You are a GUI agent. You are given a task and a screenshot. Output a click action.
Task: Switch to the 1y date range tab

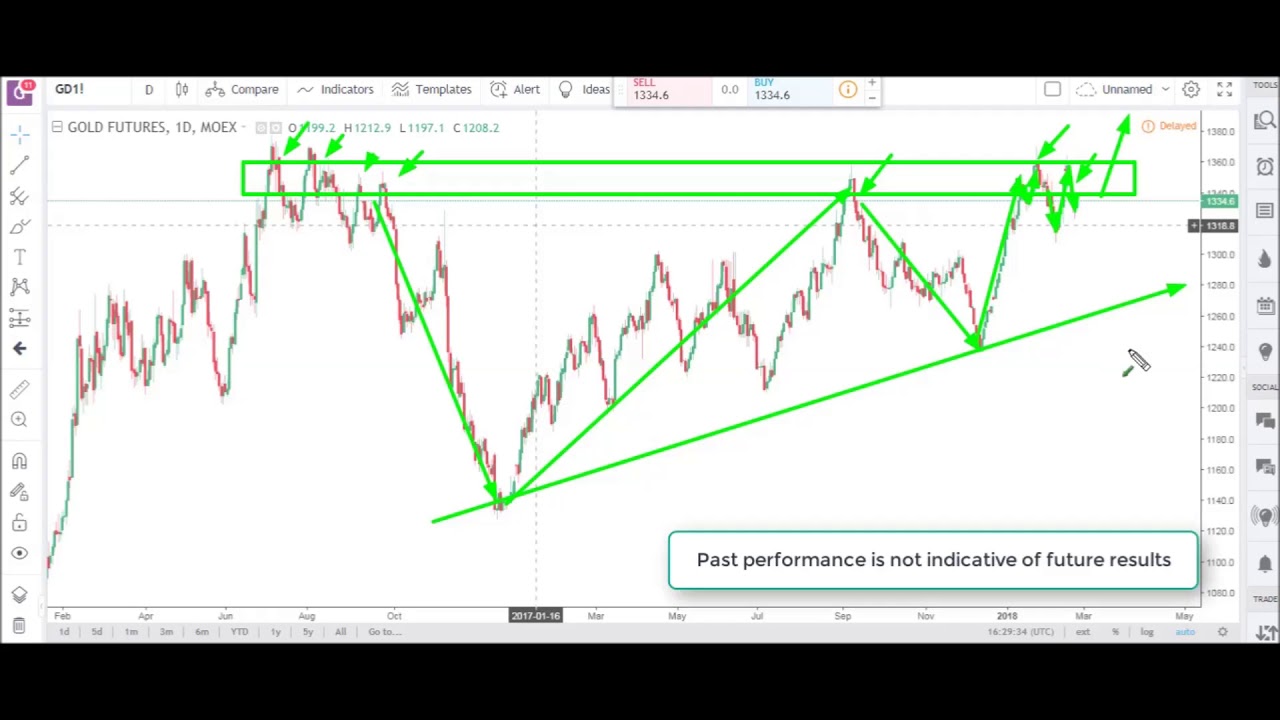tap(275, 631)
